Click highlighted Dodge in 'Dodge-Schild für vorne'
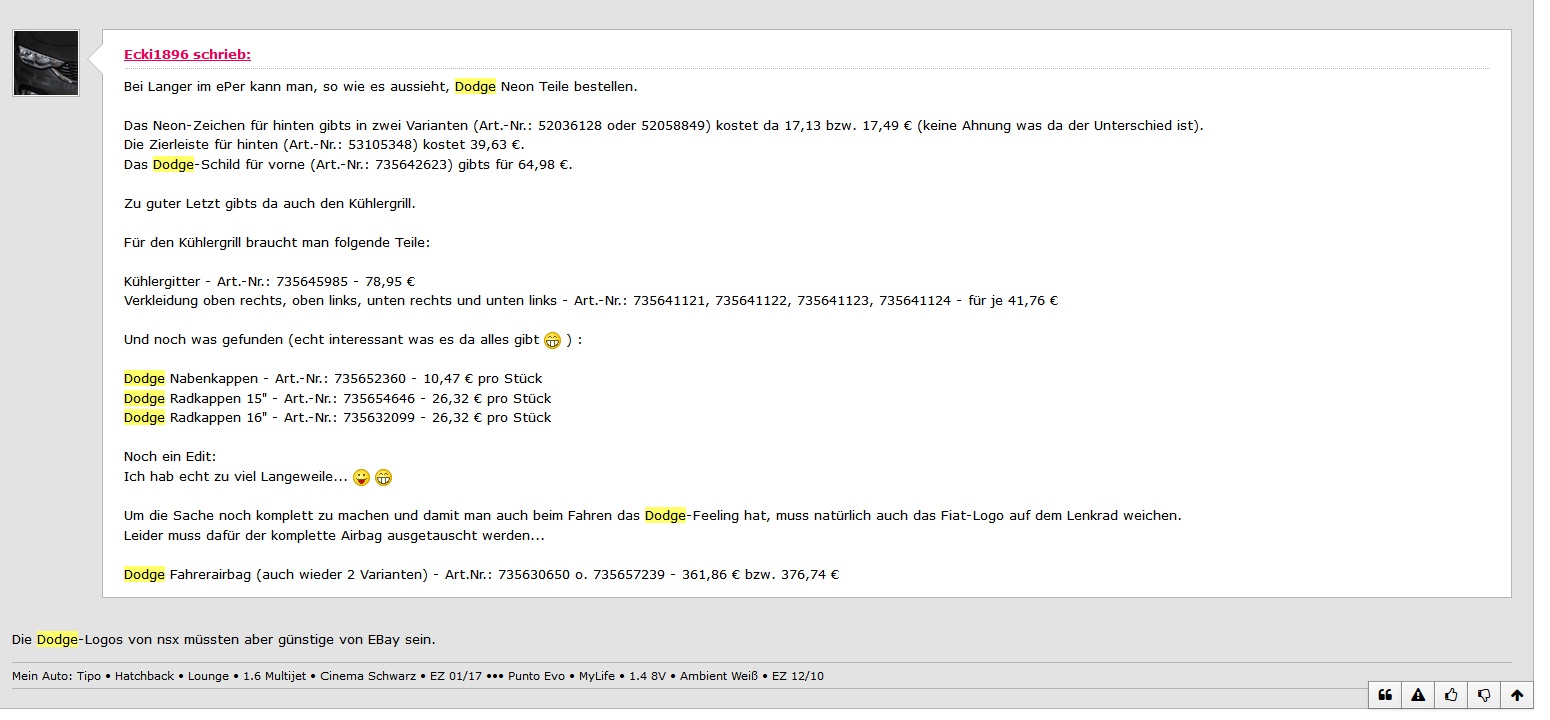 click(x=173, y=165)
